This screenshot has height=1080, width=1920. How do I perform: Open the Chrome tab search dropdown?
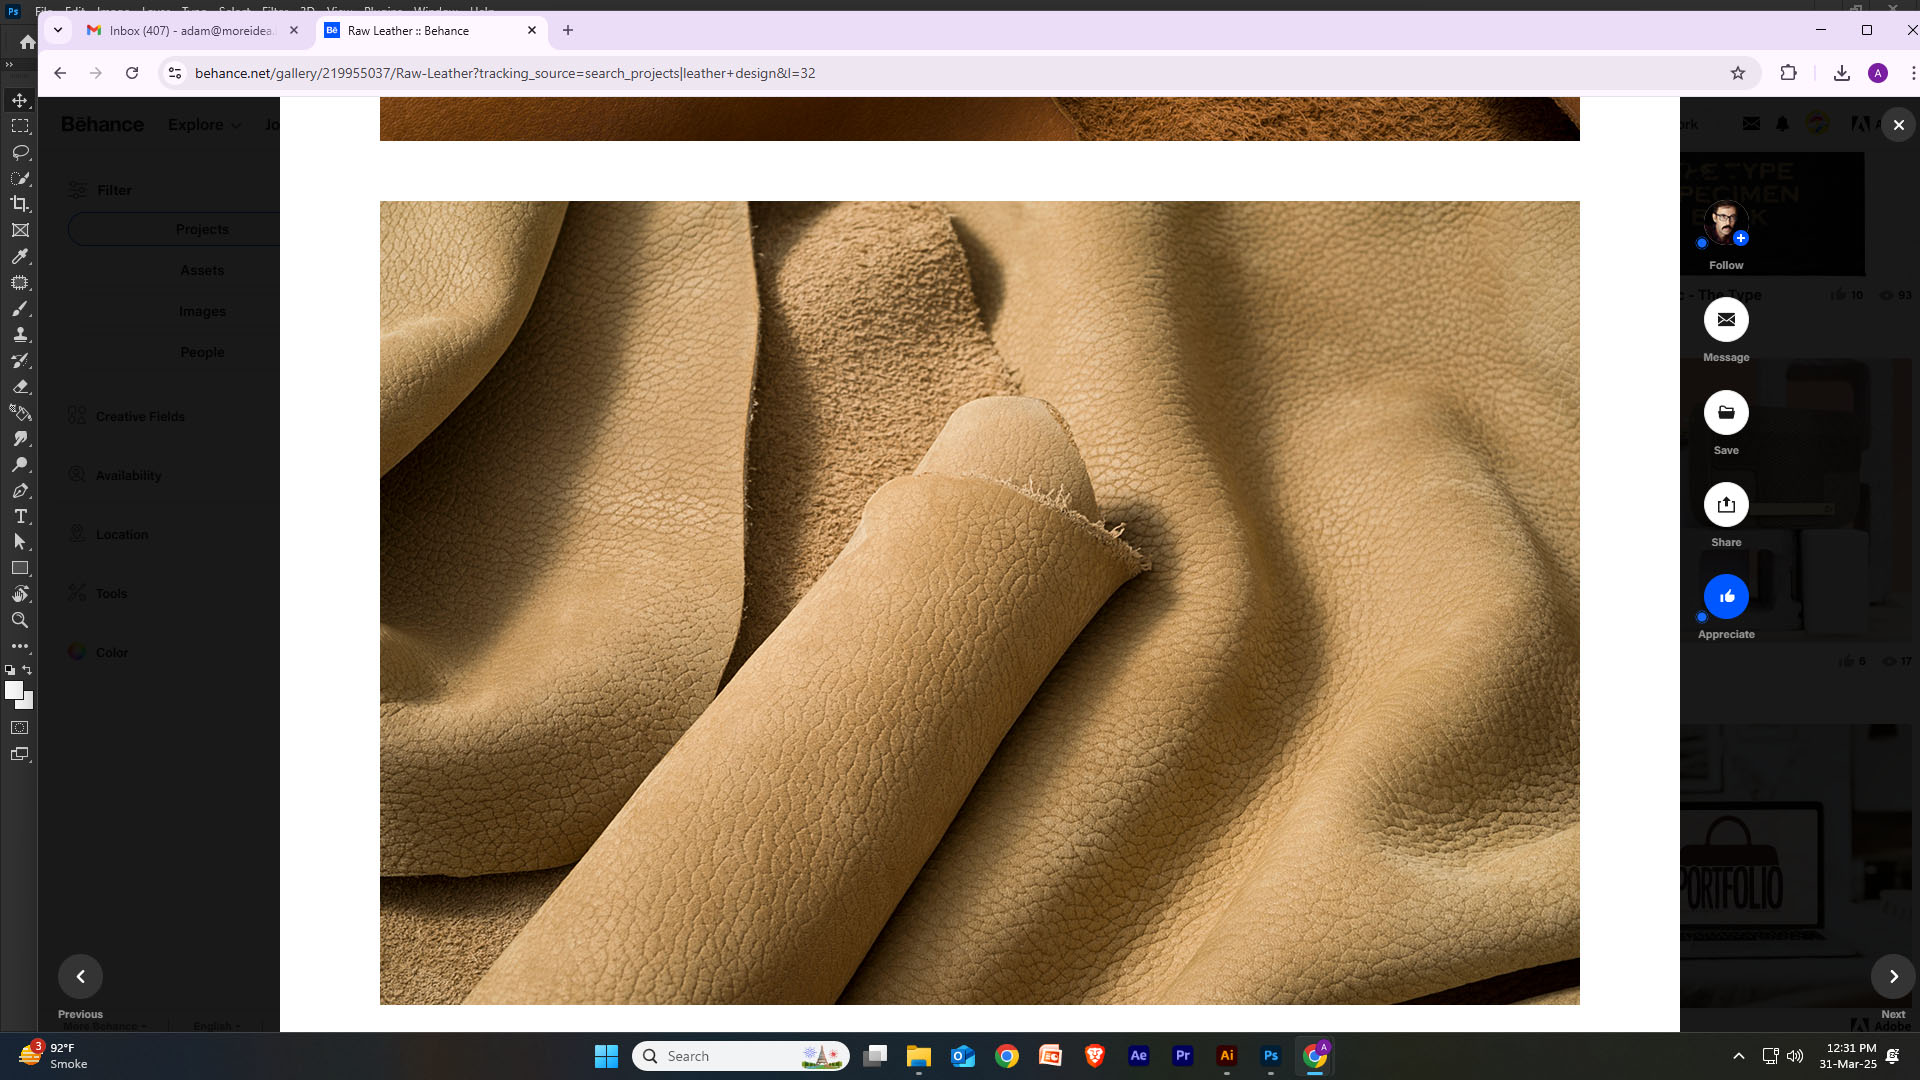(58, 30)
